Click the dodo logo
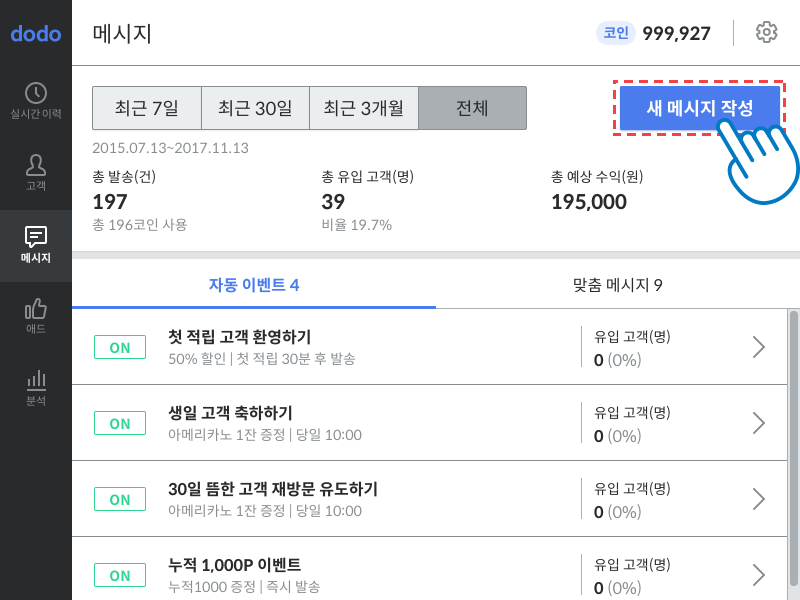Viewport: 800px width, 600px height. coord(36,34)
